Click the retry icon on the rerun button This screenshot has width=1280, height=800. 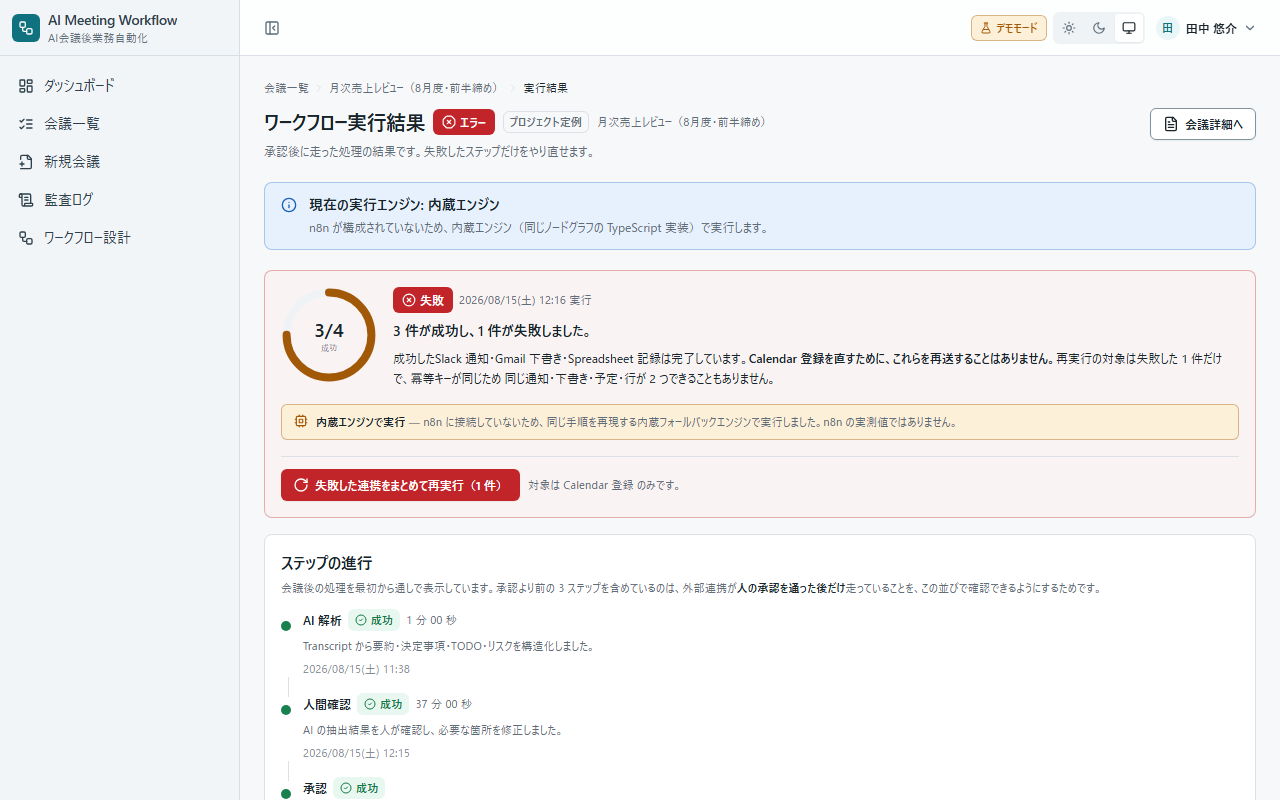pos(301,485)
